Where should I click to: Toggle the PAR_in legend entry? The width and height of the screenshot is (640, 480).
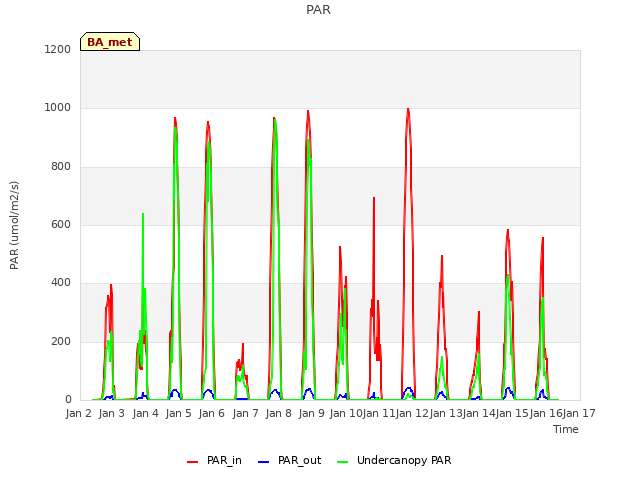point(215,460)
